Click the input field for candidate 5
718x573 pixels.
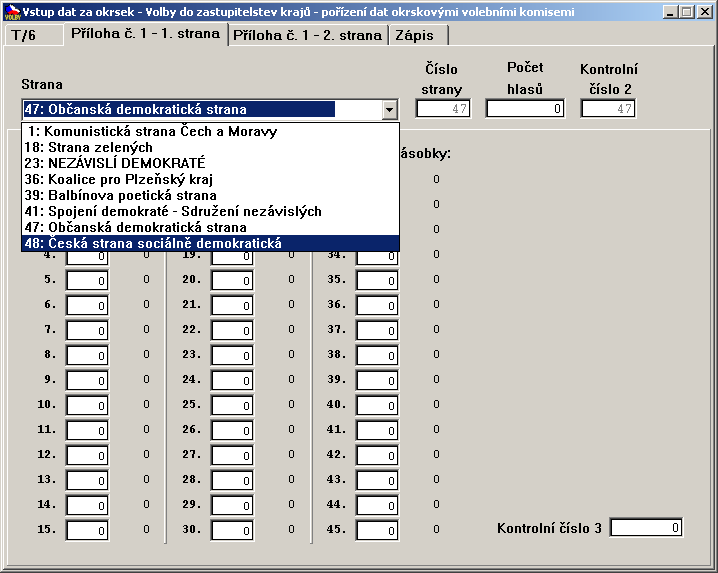[87, 280]
